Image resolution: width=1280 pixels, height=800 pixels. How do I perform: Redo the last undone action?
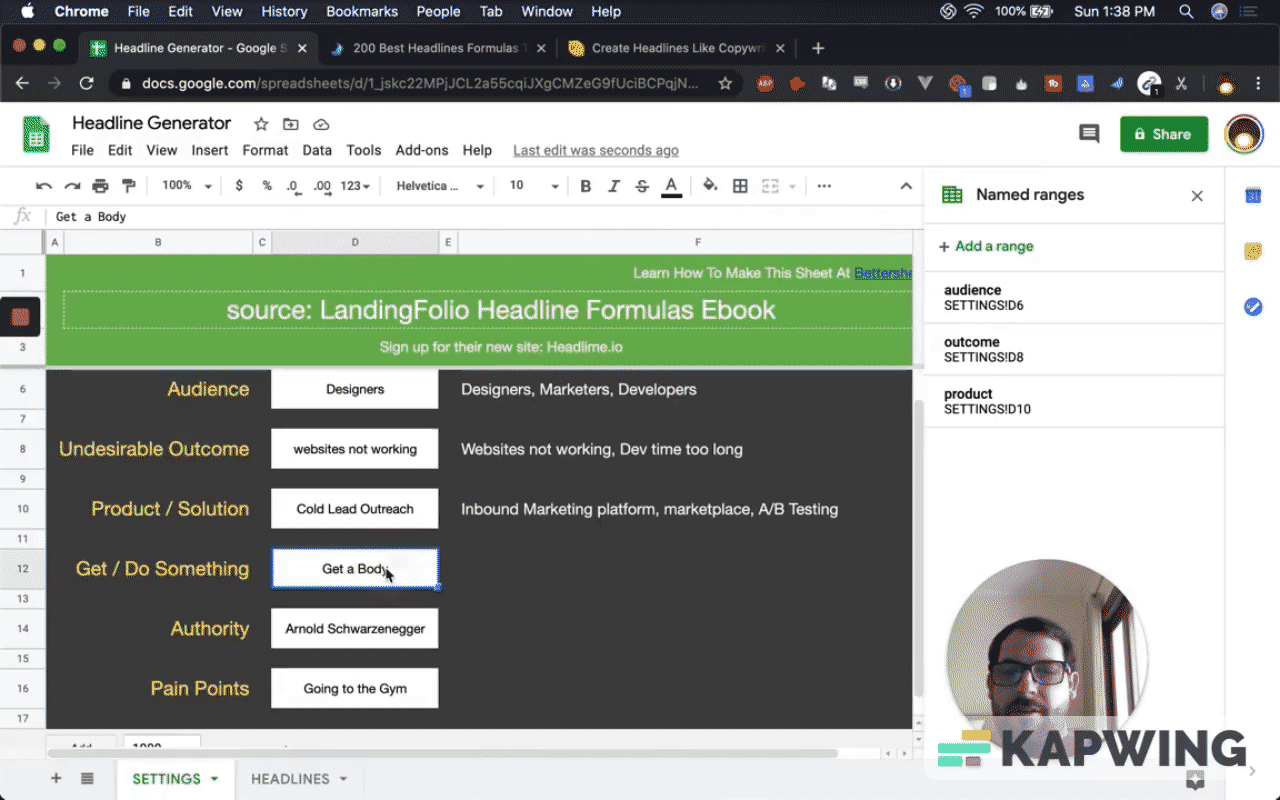pyautogui.click(x=72, y=186)
